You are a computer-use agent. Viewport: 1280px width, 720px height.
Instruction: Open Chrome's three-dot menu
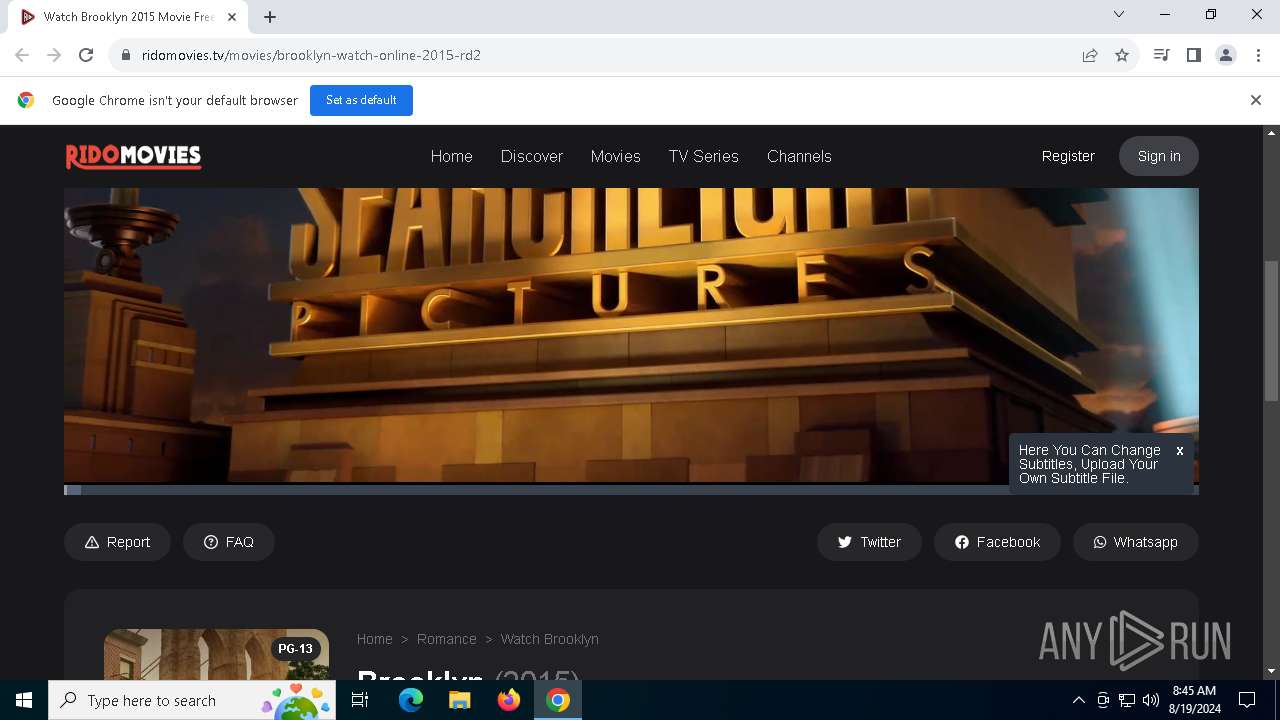tap(1258, 55)
